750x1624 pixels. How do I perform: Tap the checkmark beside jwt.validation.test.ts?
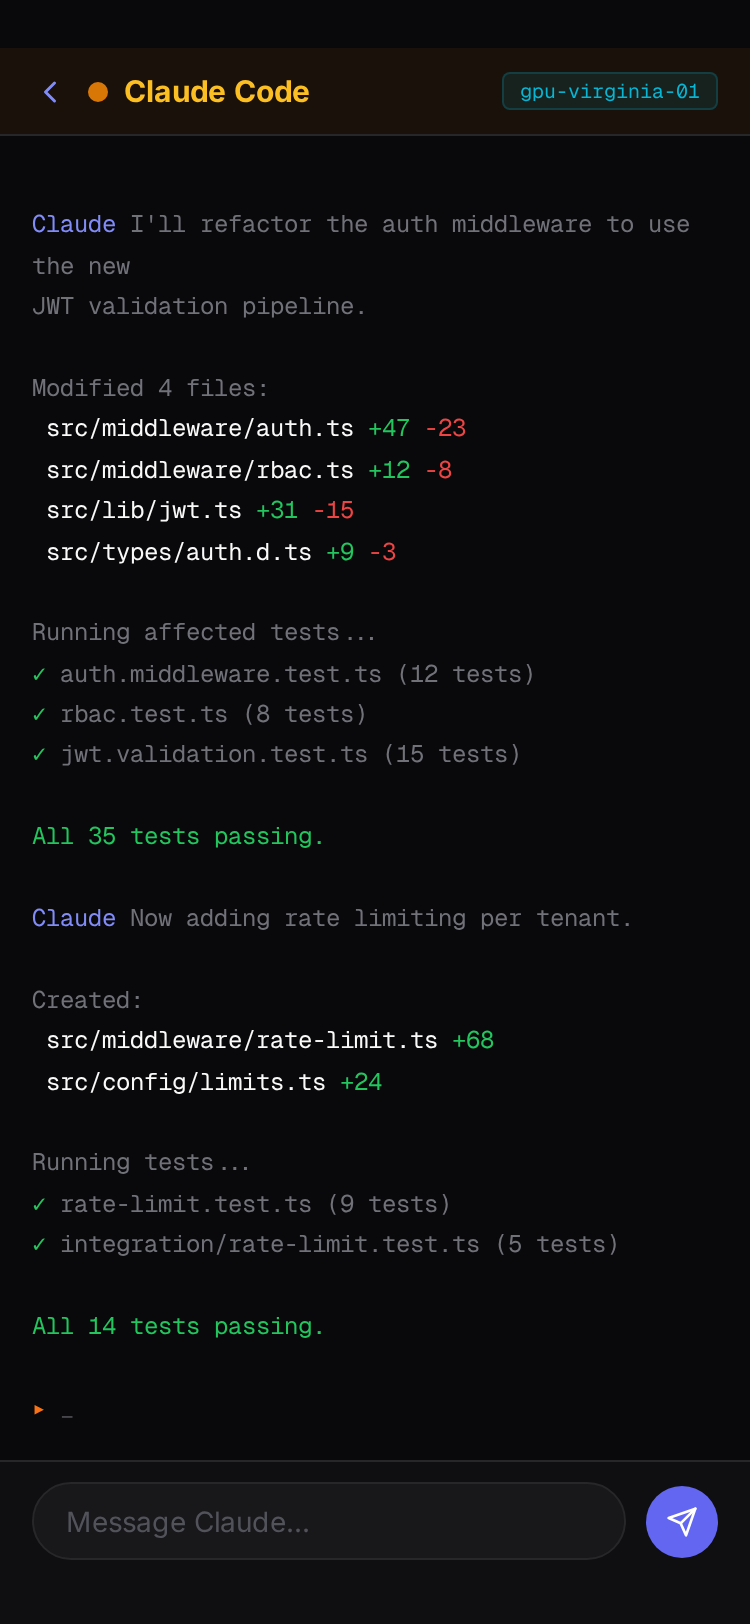[39, 754]
